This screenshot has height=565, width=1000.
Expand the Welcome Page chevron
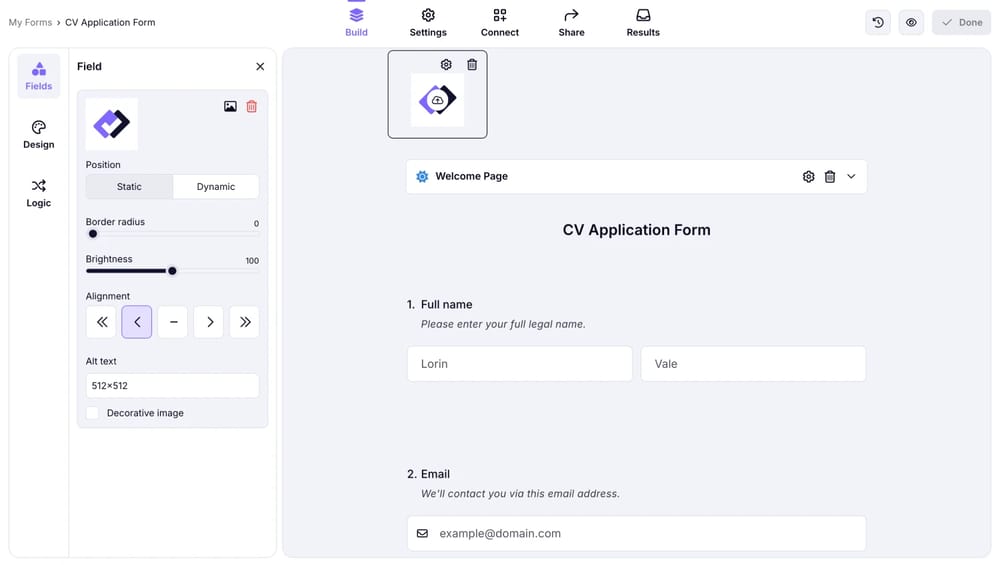tap(851, 177)
